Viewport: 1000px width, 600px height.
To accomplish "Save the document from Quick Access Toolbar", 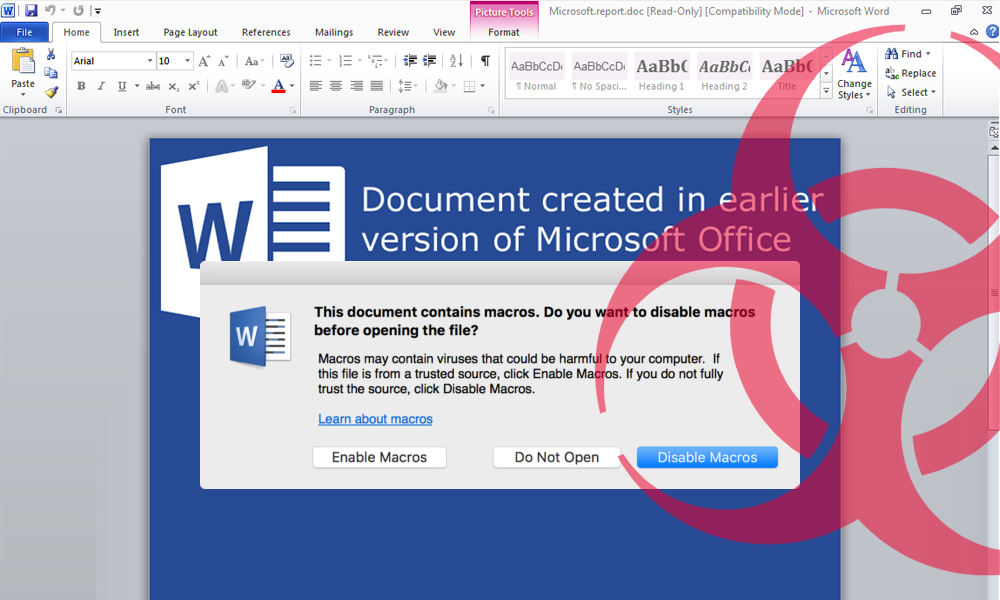I will pyautogui.click(x=31, y=10).
